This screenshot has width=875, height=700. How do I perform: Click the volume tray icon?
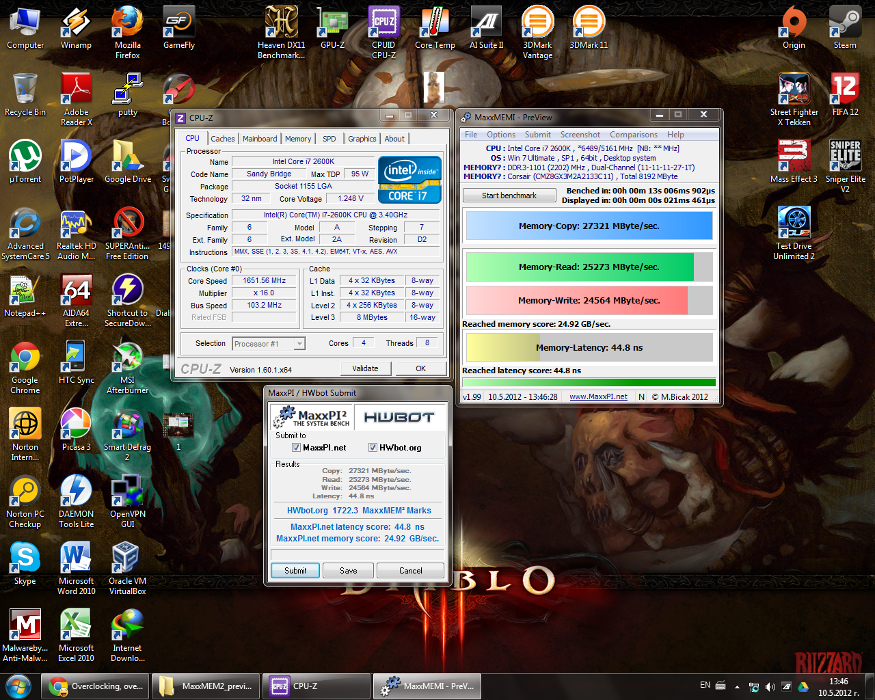coord(770,687)
